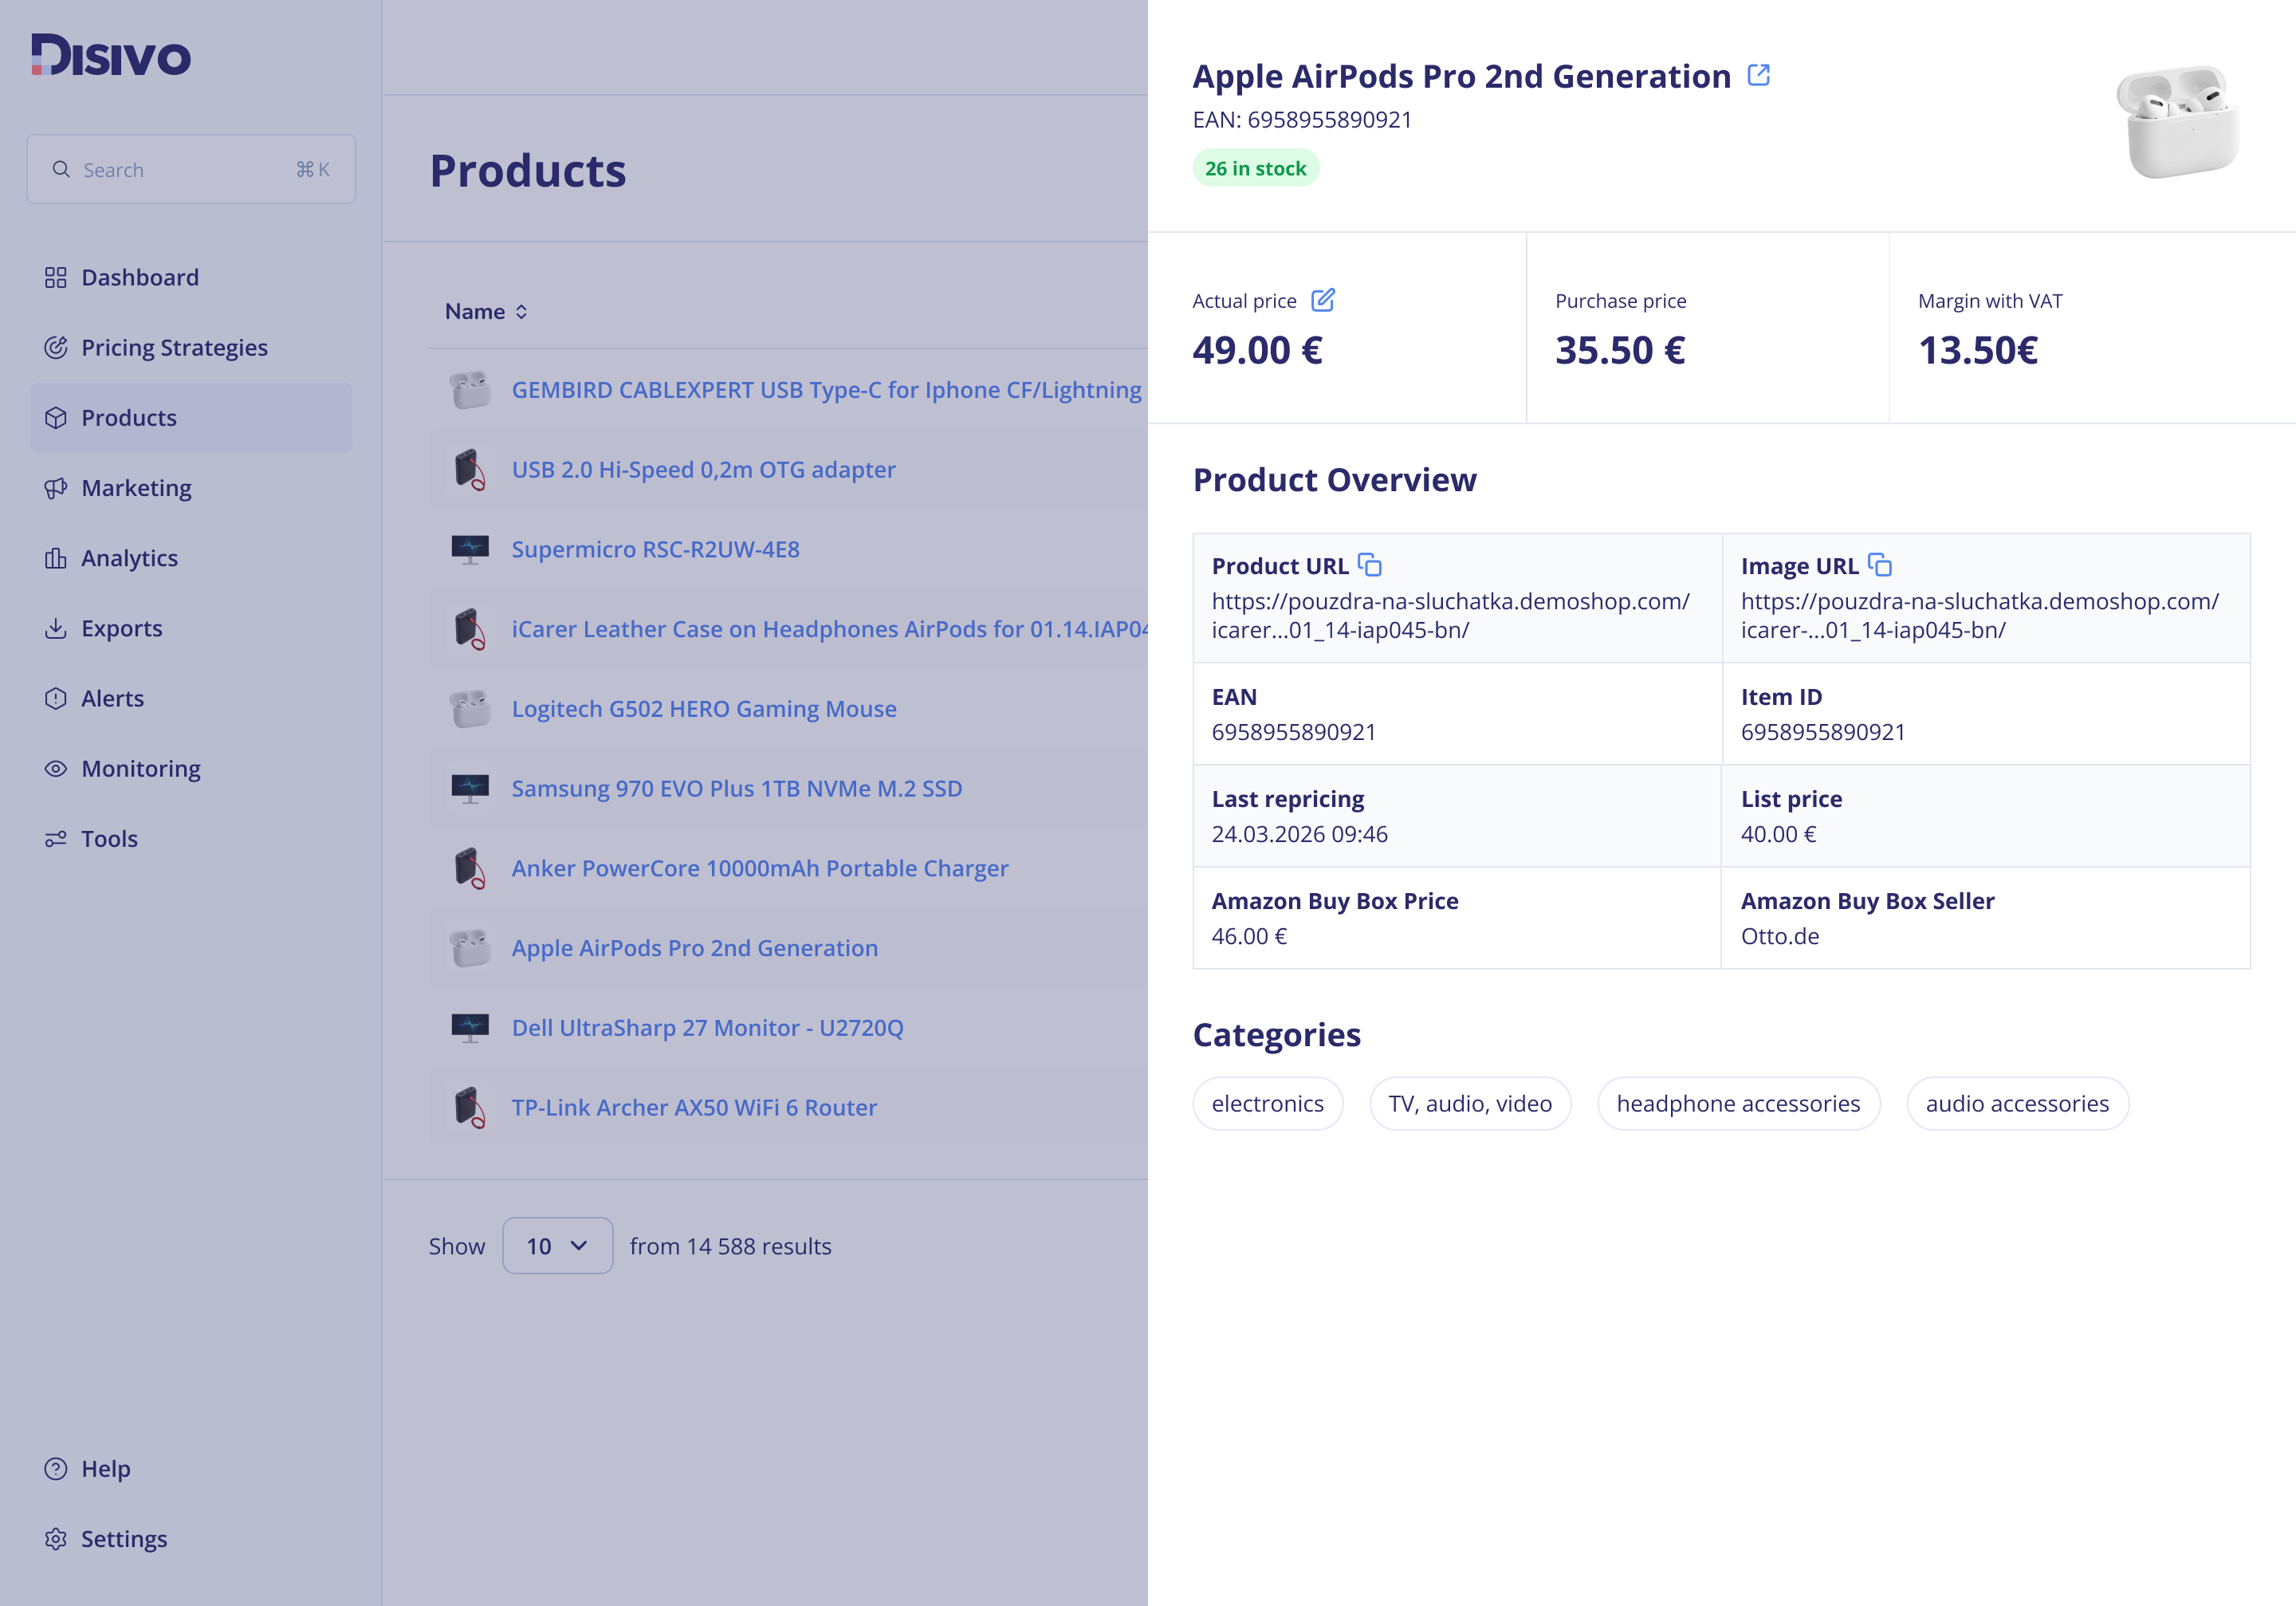Click the 35.50 € purchase price value
This screenshot has height=1606, width=2296.
point(1620,350)
